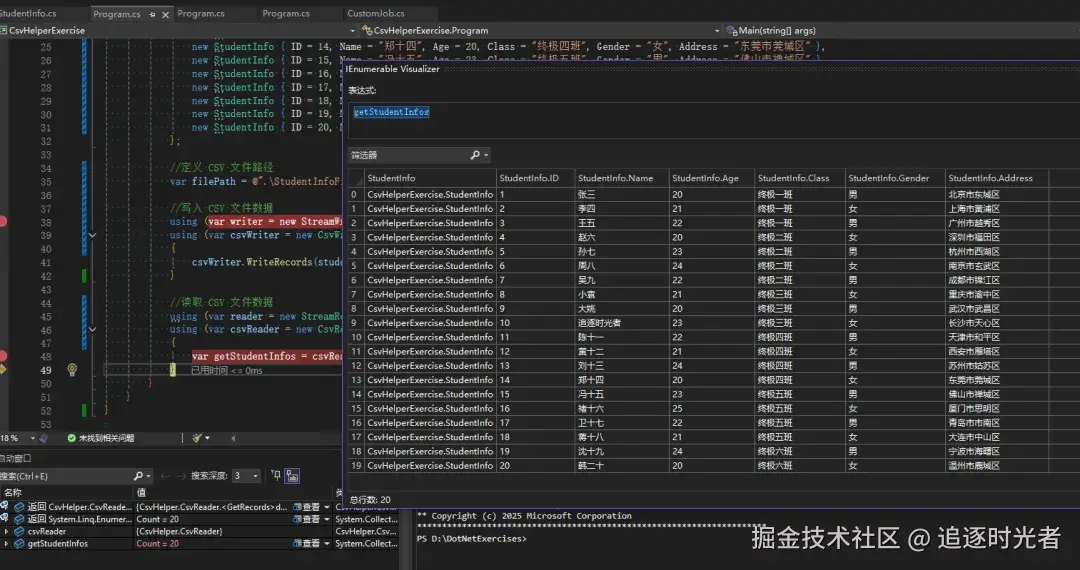Sort by StudentInfo.Age column header
The width and height of the screenshot is (1080, 570).
(x=712, y=178)
